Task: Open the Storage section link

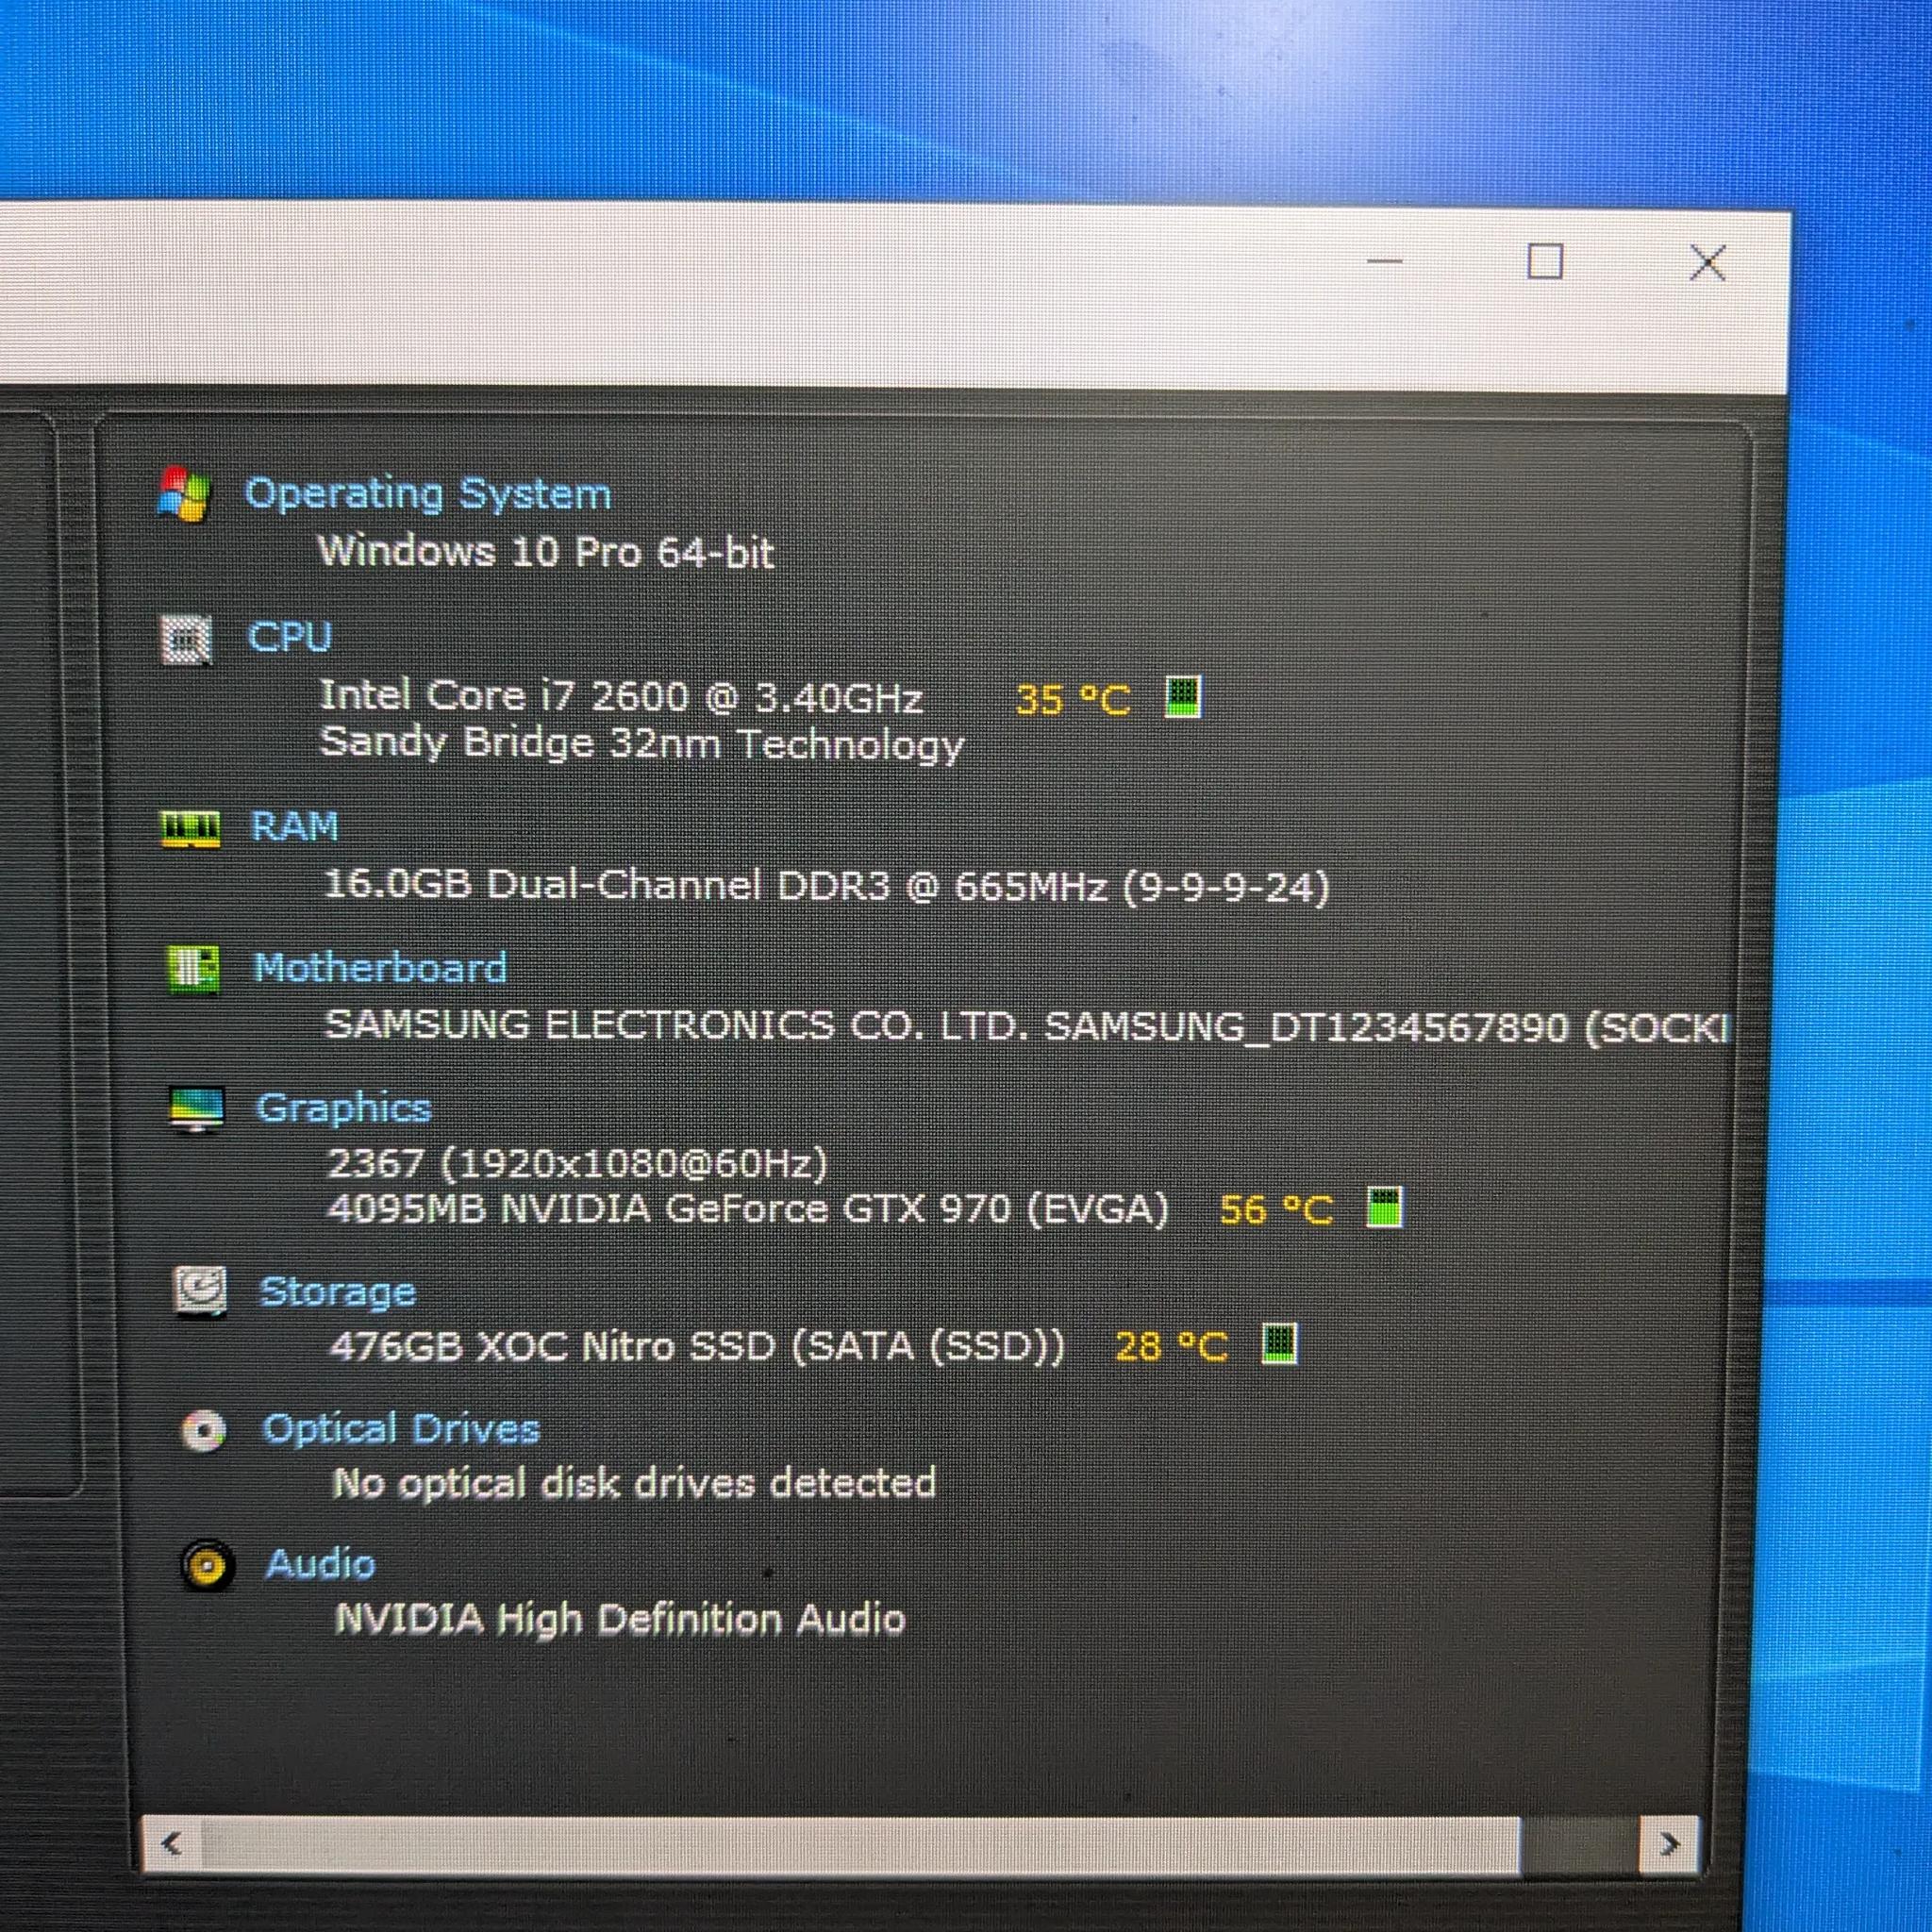Action: click(x=338, y=1293)
